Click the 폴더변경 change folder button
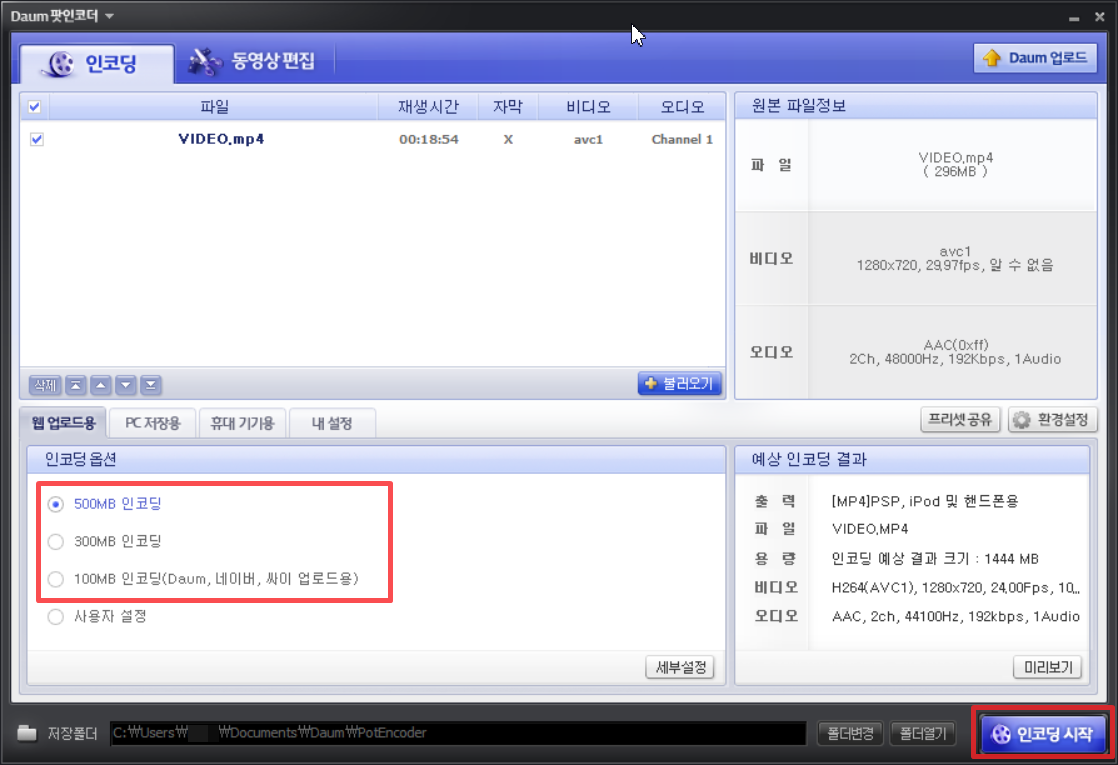The width and height of the screenshot is (1118, 765). (x=850, y=733)
